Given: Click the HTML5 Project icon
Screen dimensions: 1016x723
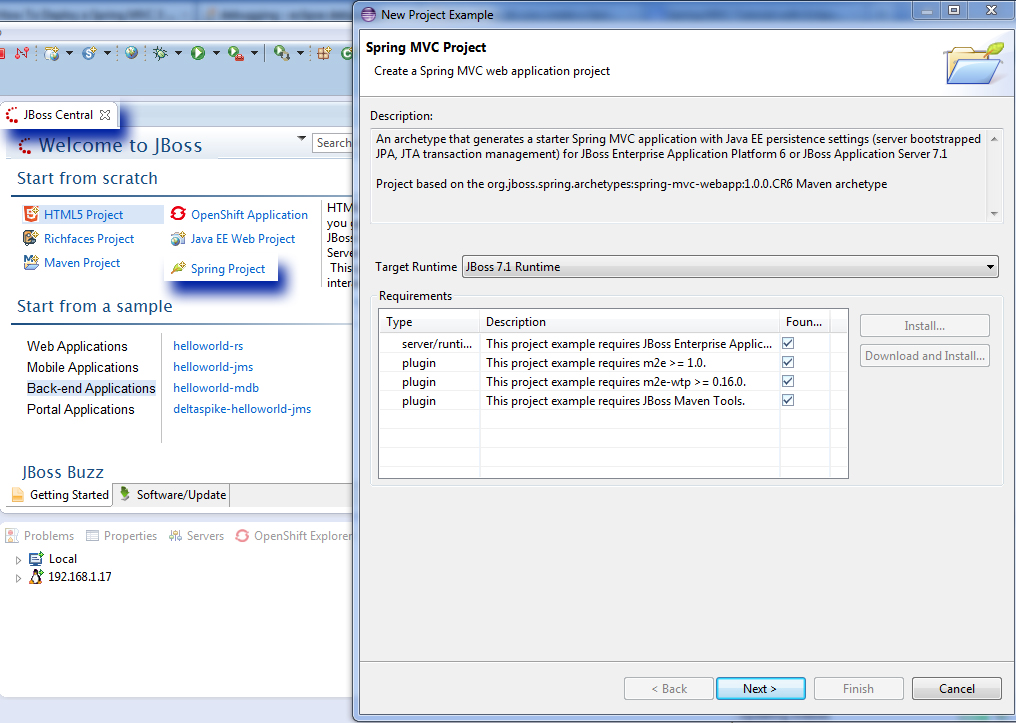Looking at the screenshot, I should (31, 214).
